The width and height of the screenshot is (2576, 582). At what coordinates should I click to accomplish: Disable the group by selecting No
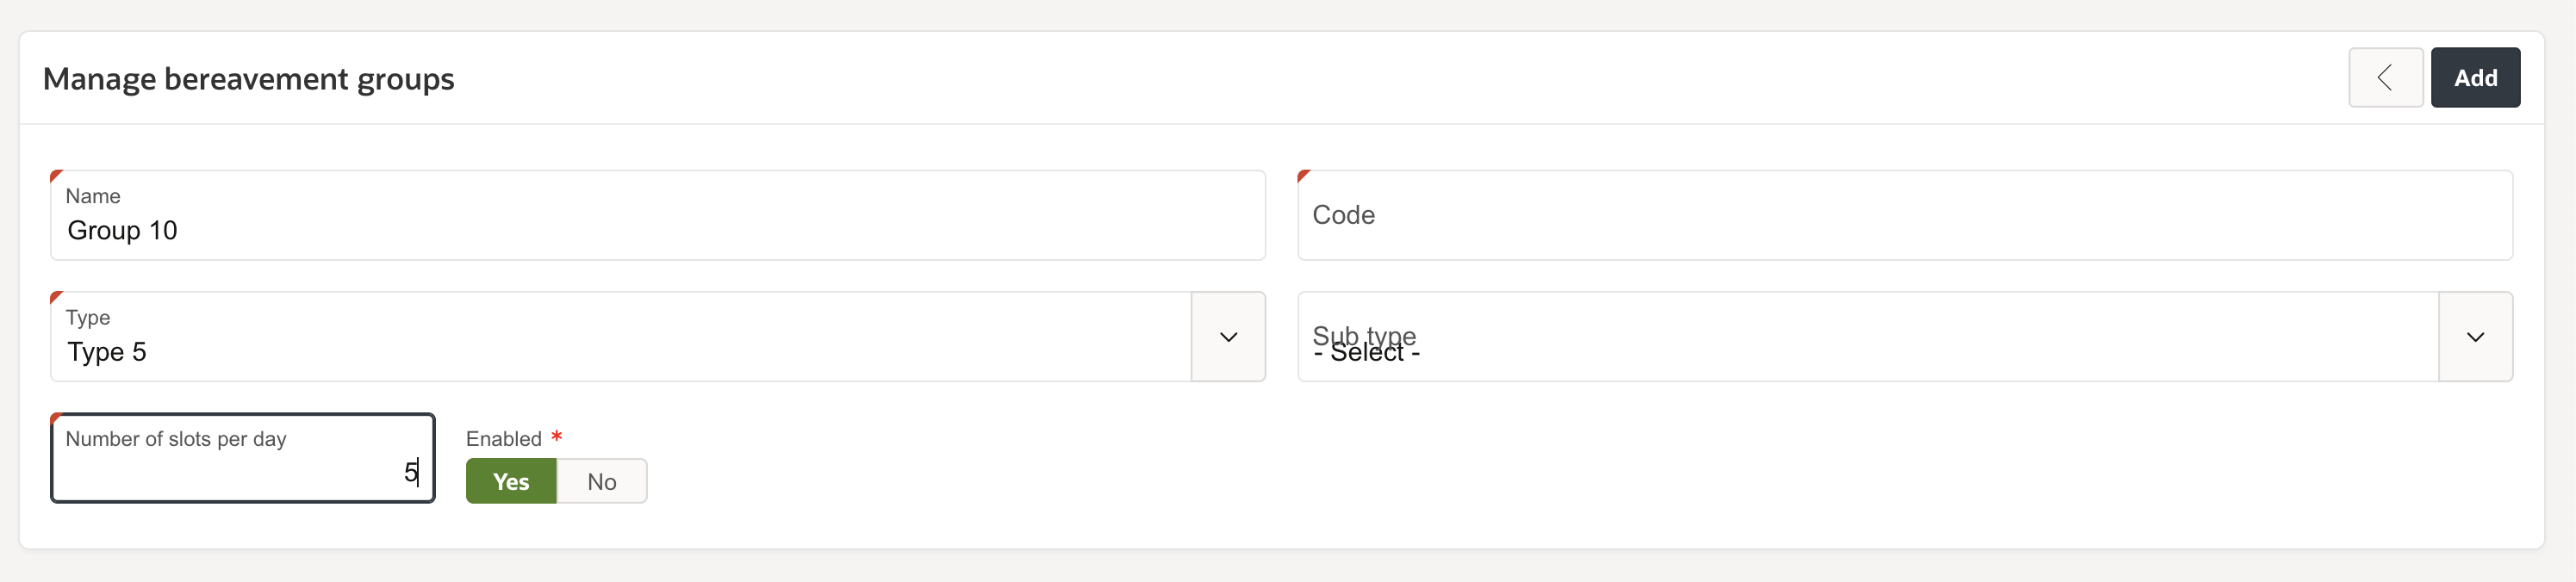click(x=601, y=481)
